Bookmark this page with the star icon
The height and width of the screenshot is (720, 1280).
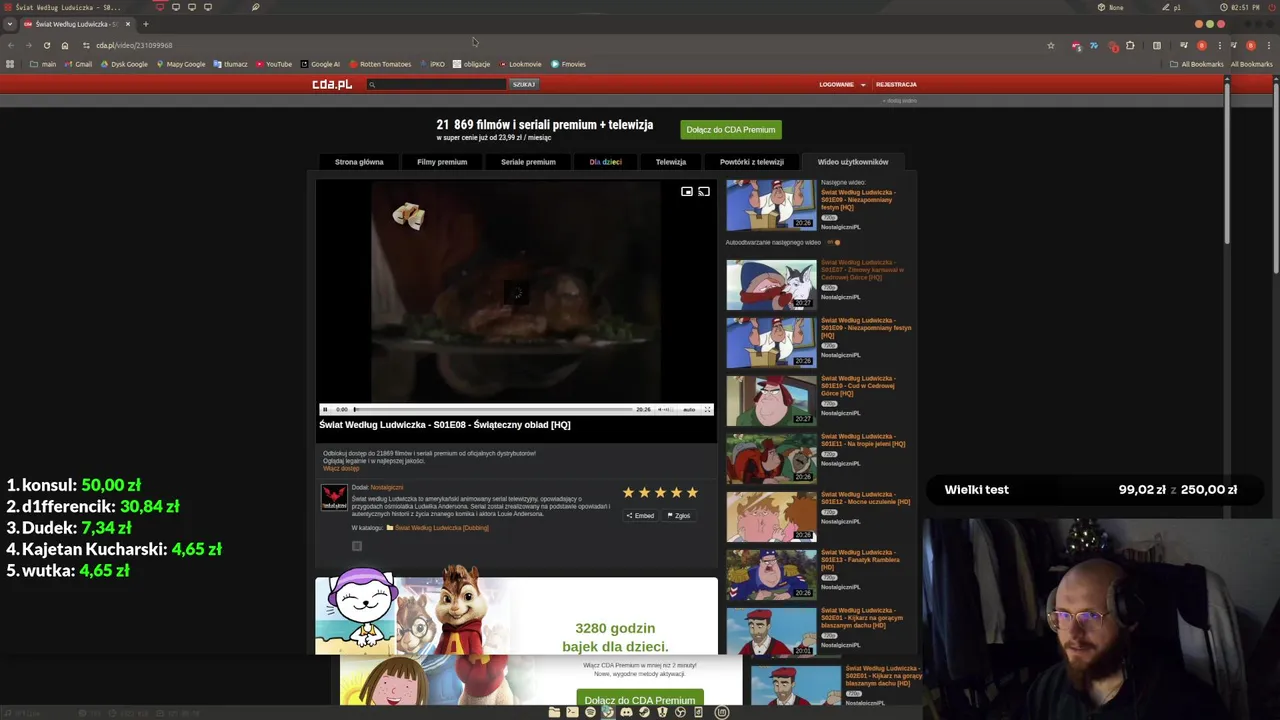point(1051,45)
